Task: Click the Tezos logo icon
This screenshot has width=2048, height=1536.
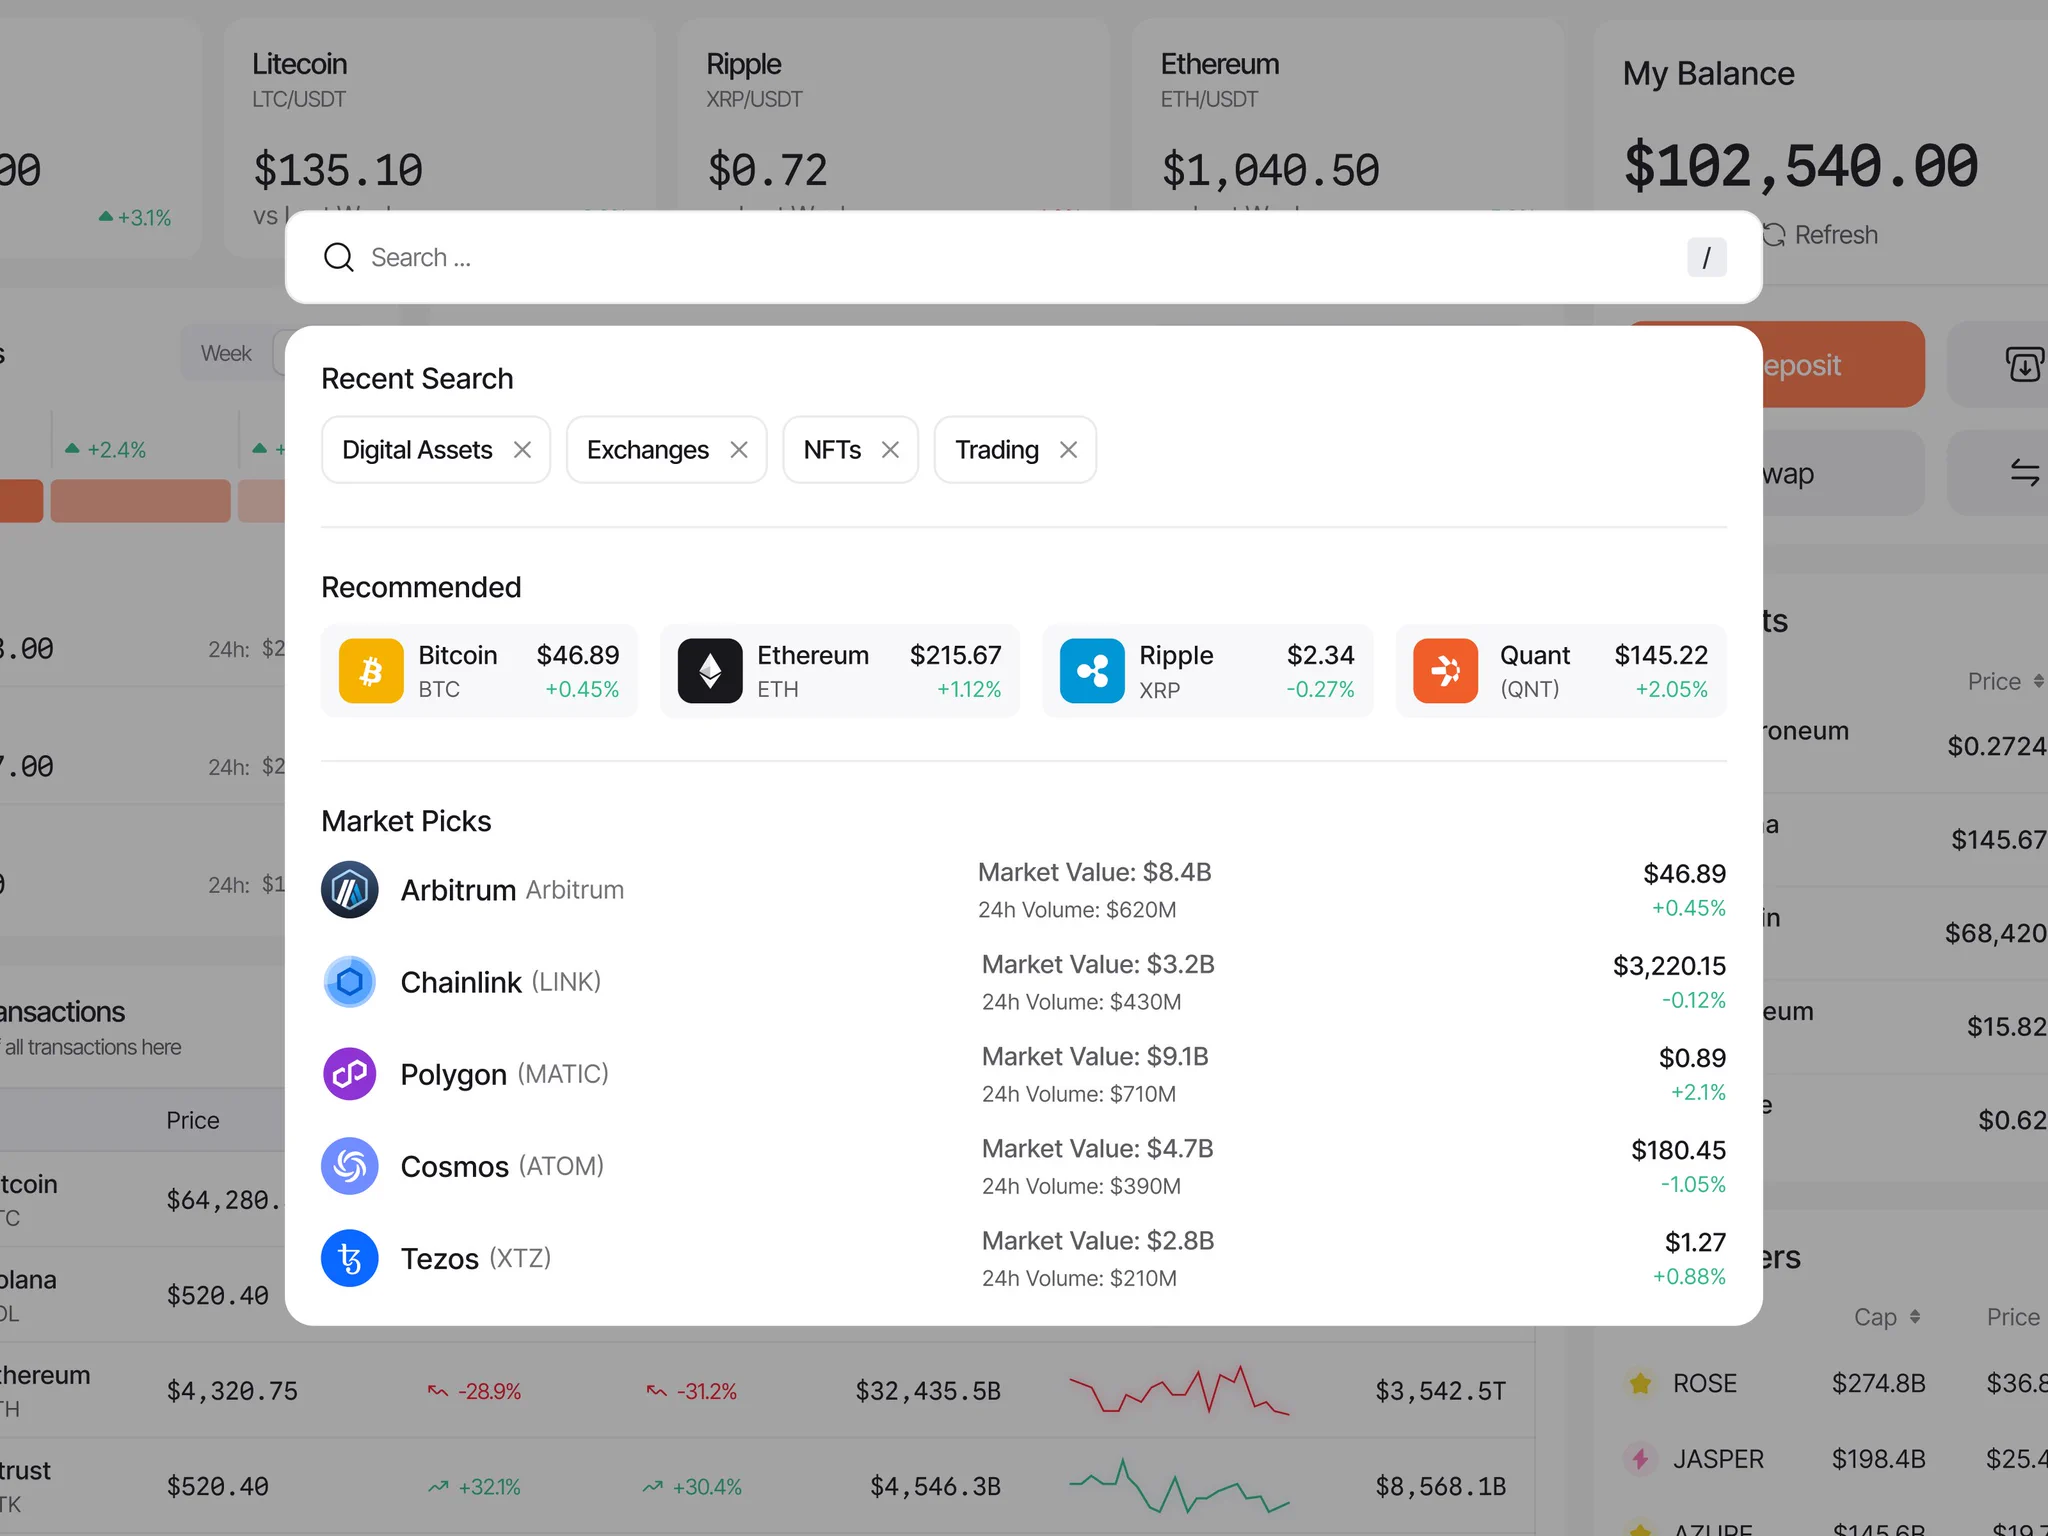Action: pos(350,1258)
